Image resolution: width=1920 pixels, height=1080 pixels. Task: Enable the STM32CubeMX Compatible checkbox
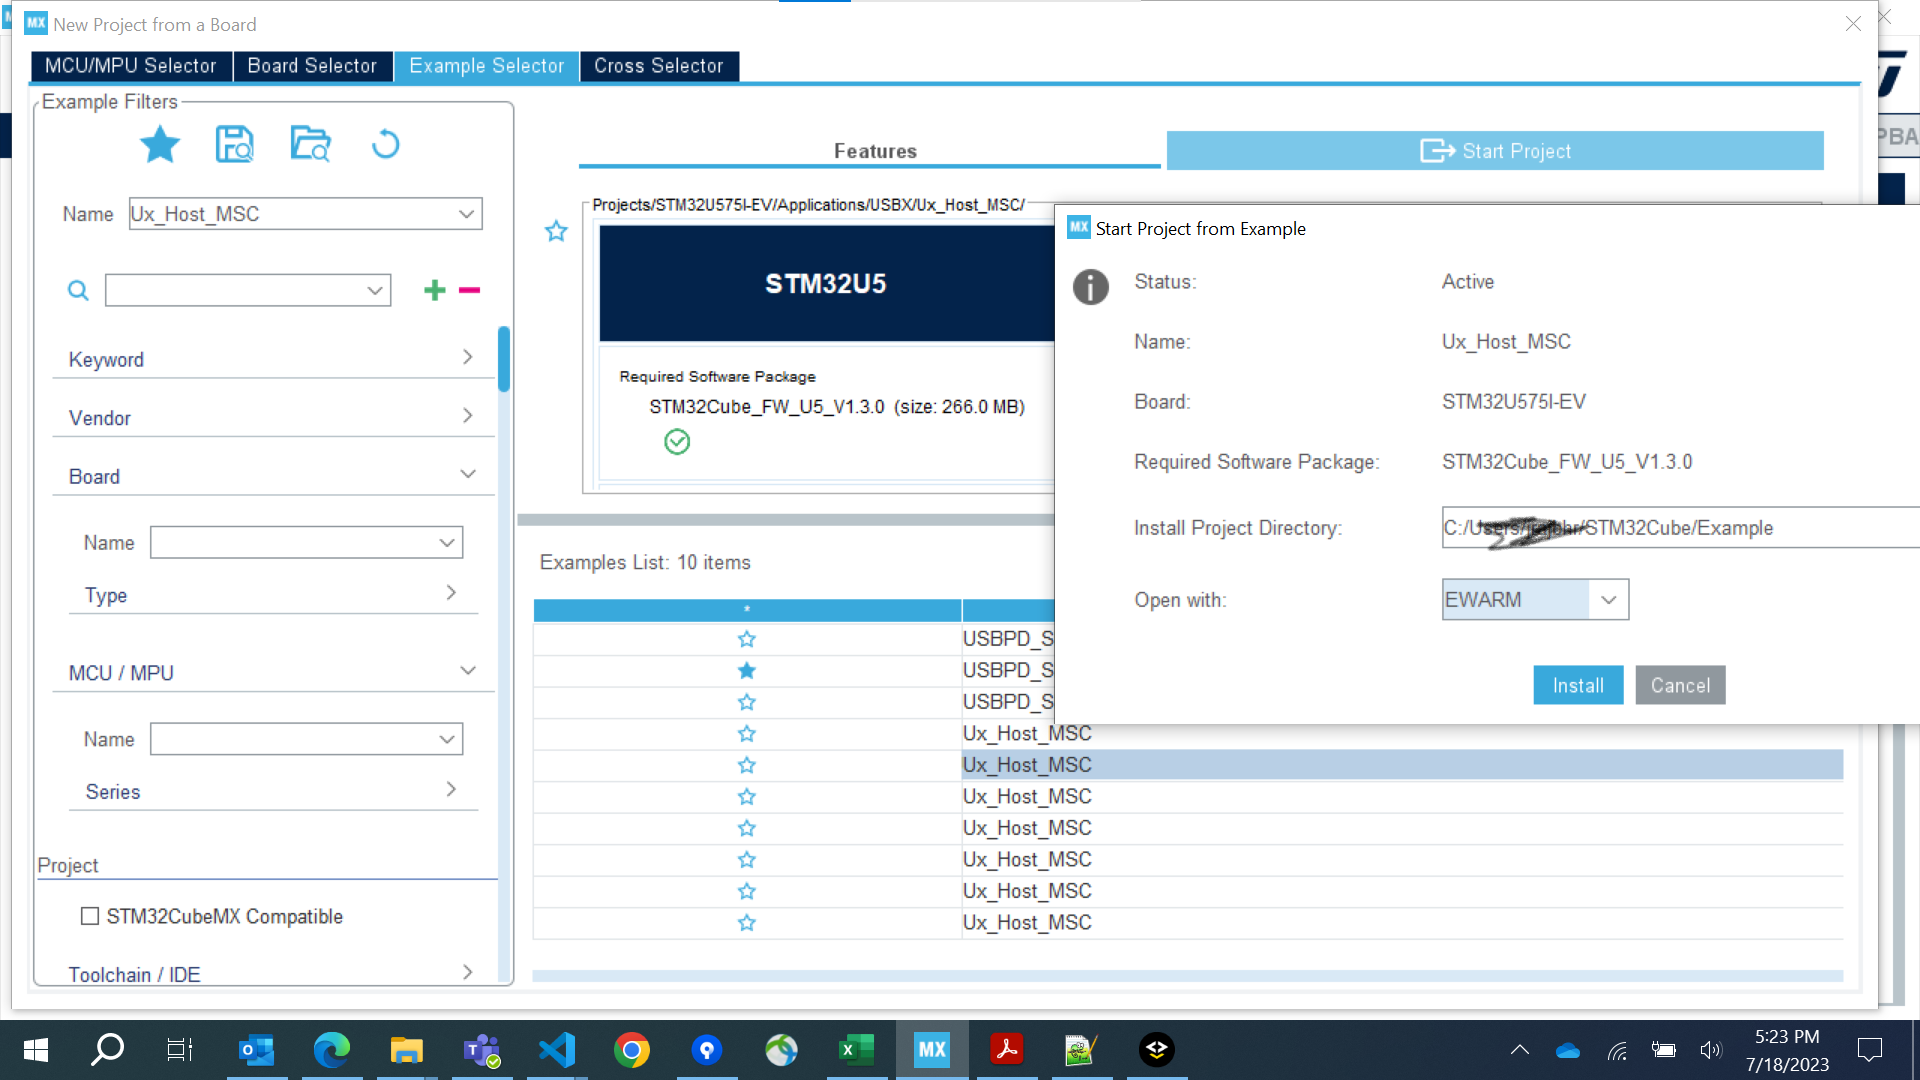(90, 916)
